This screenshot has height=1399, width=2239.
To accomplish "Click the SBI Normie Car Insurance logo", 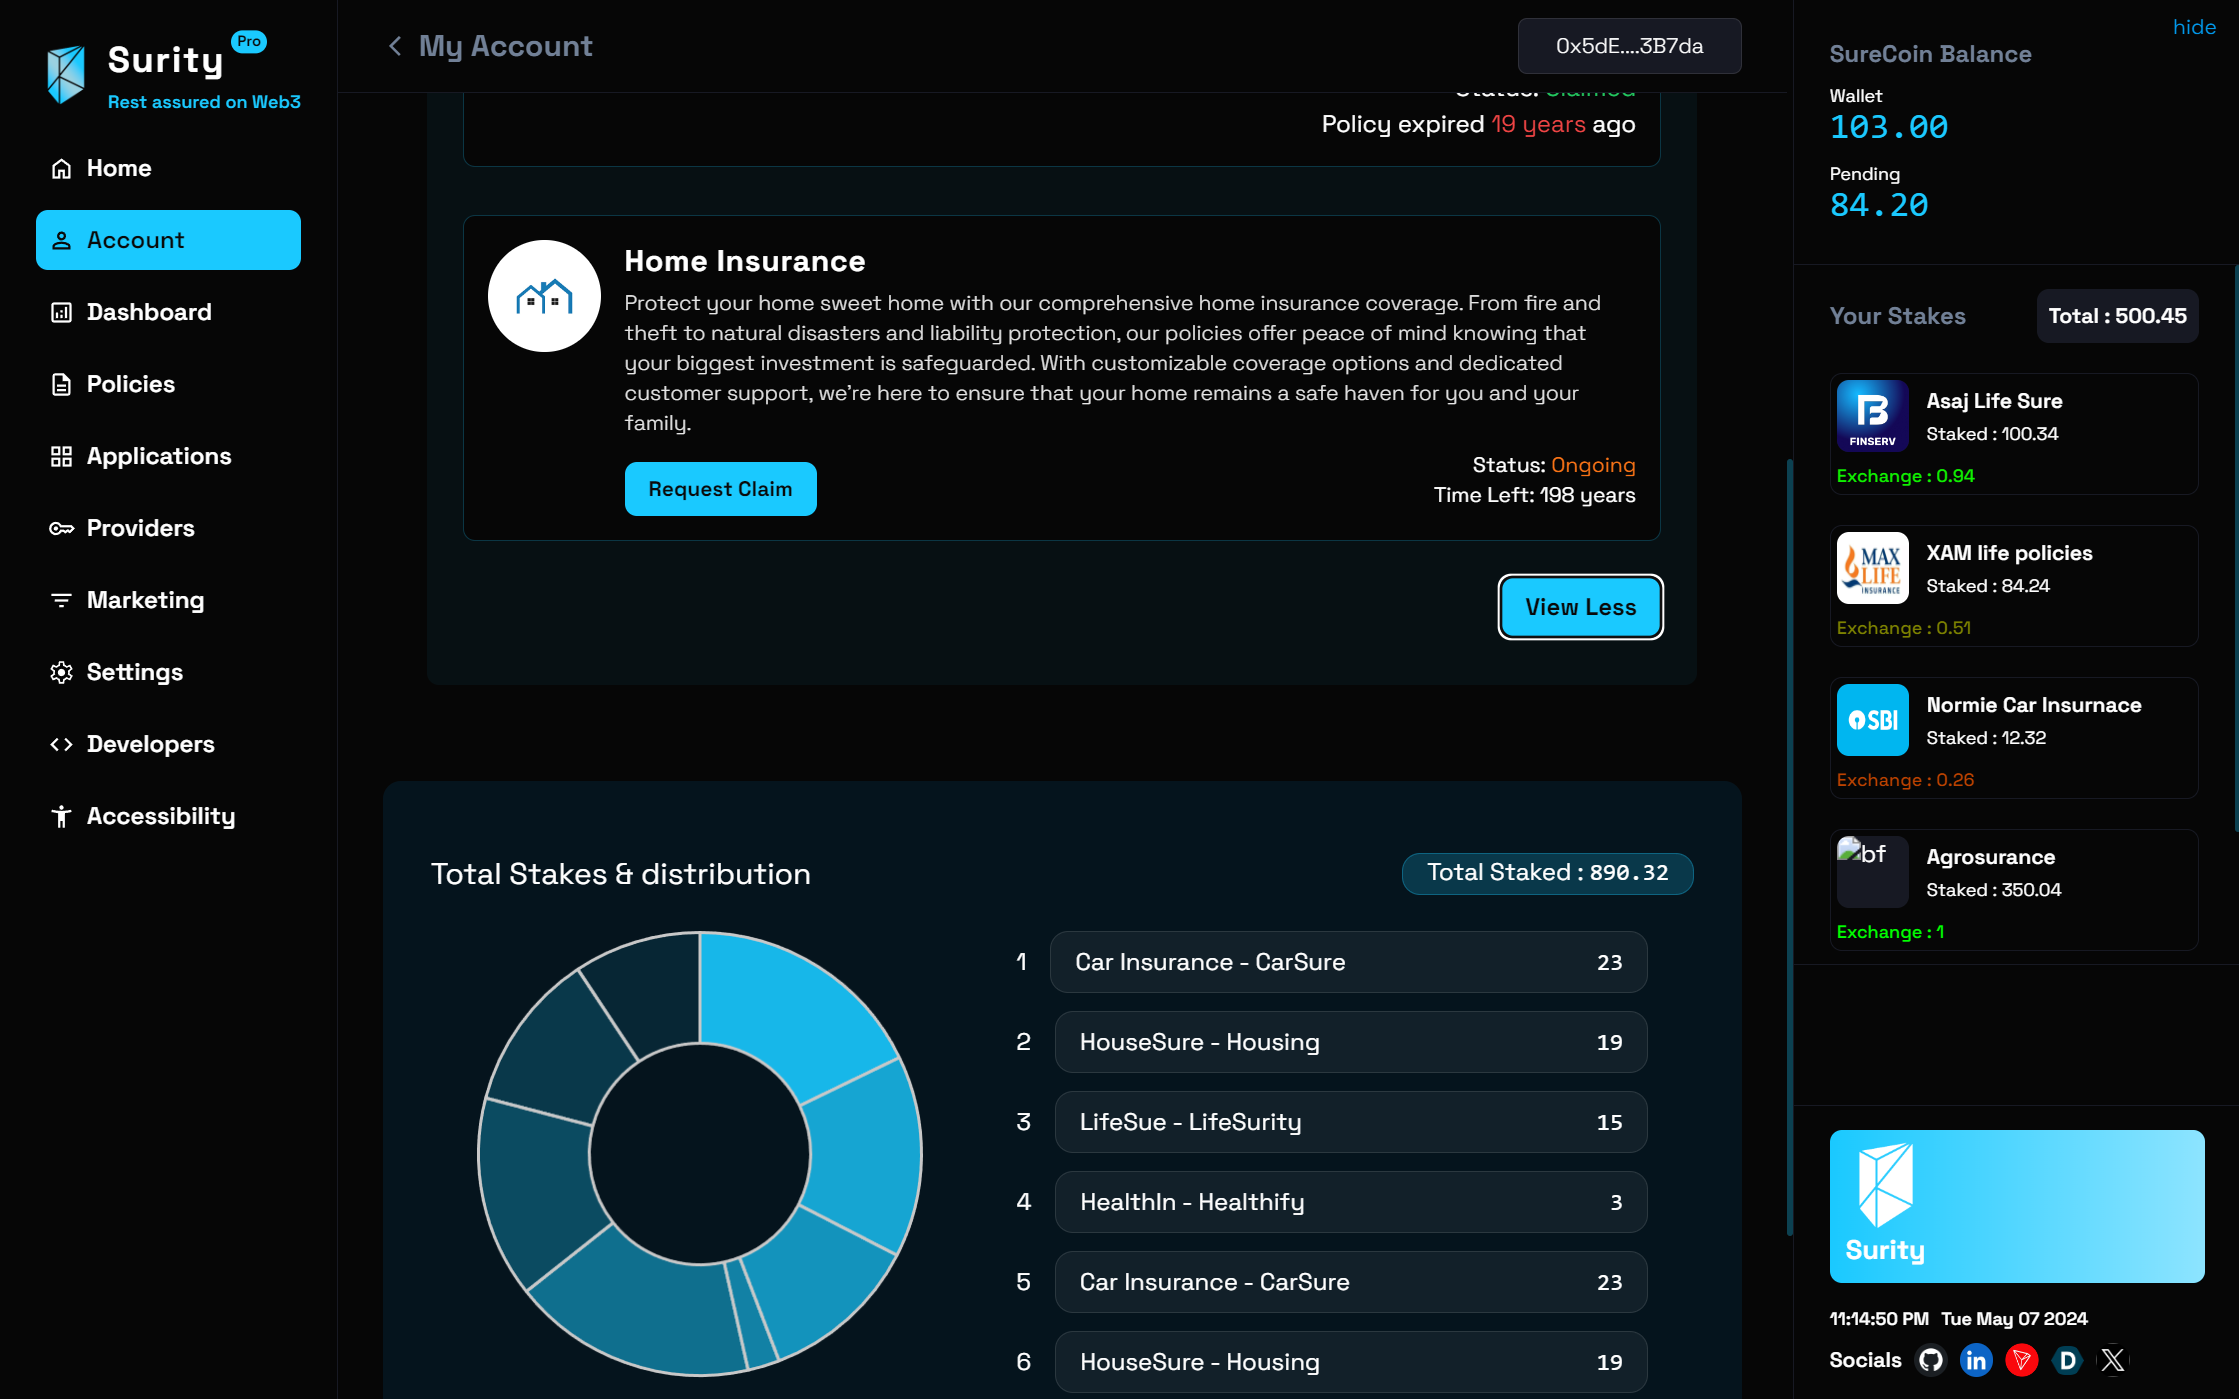I will tap(1872, 720).
